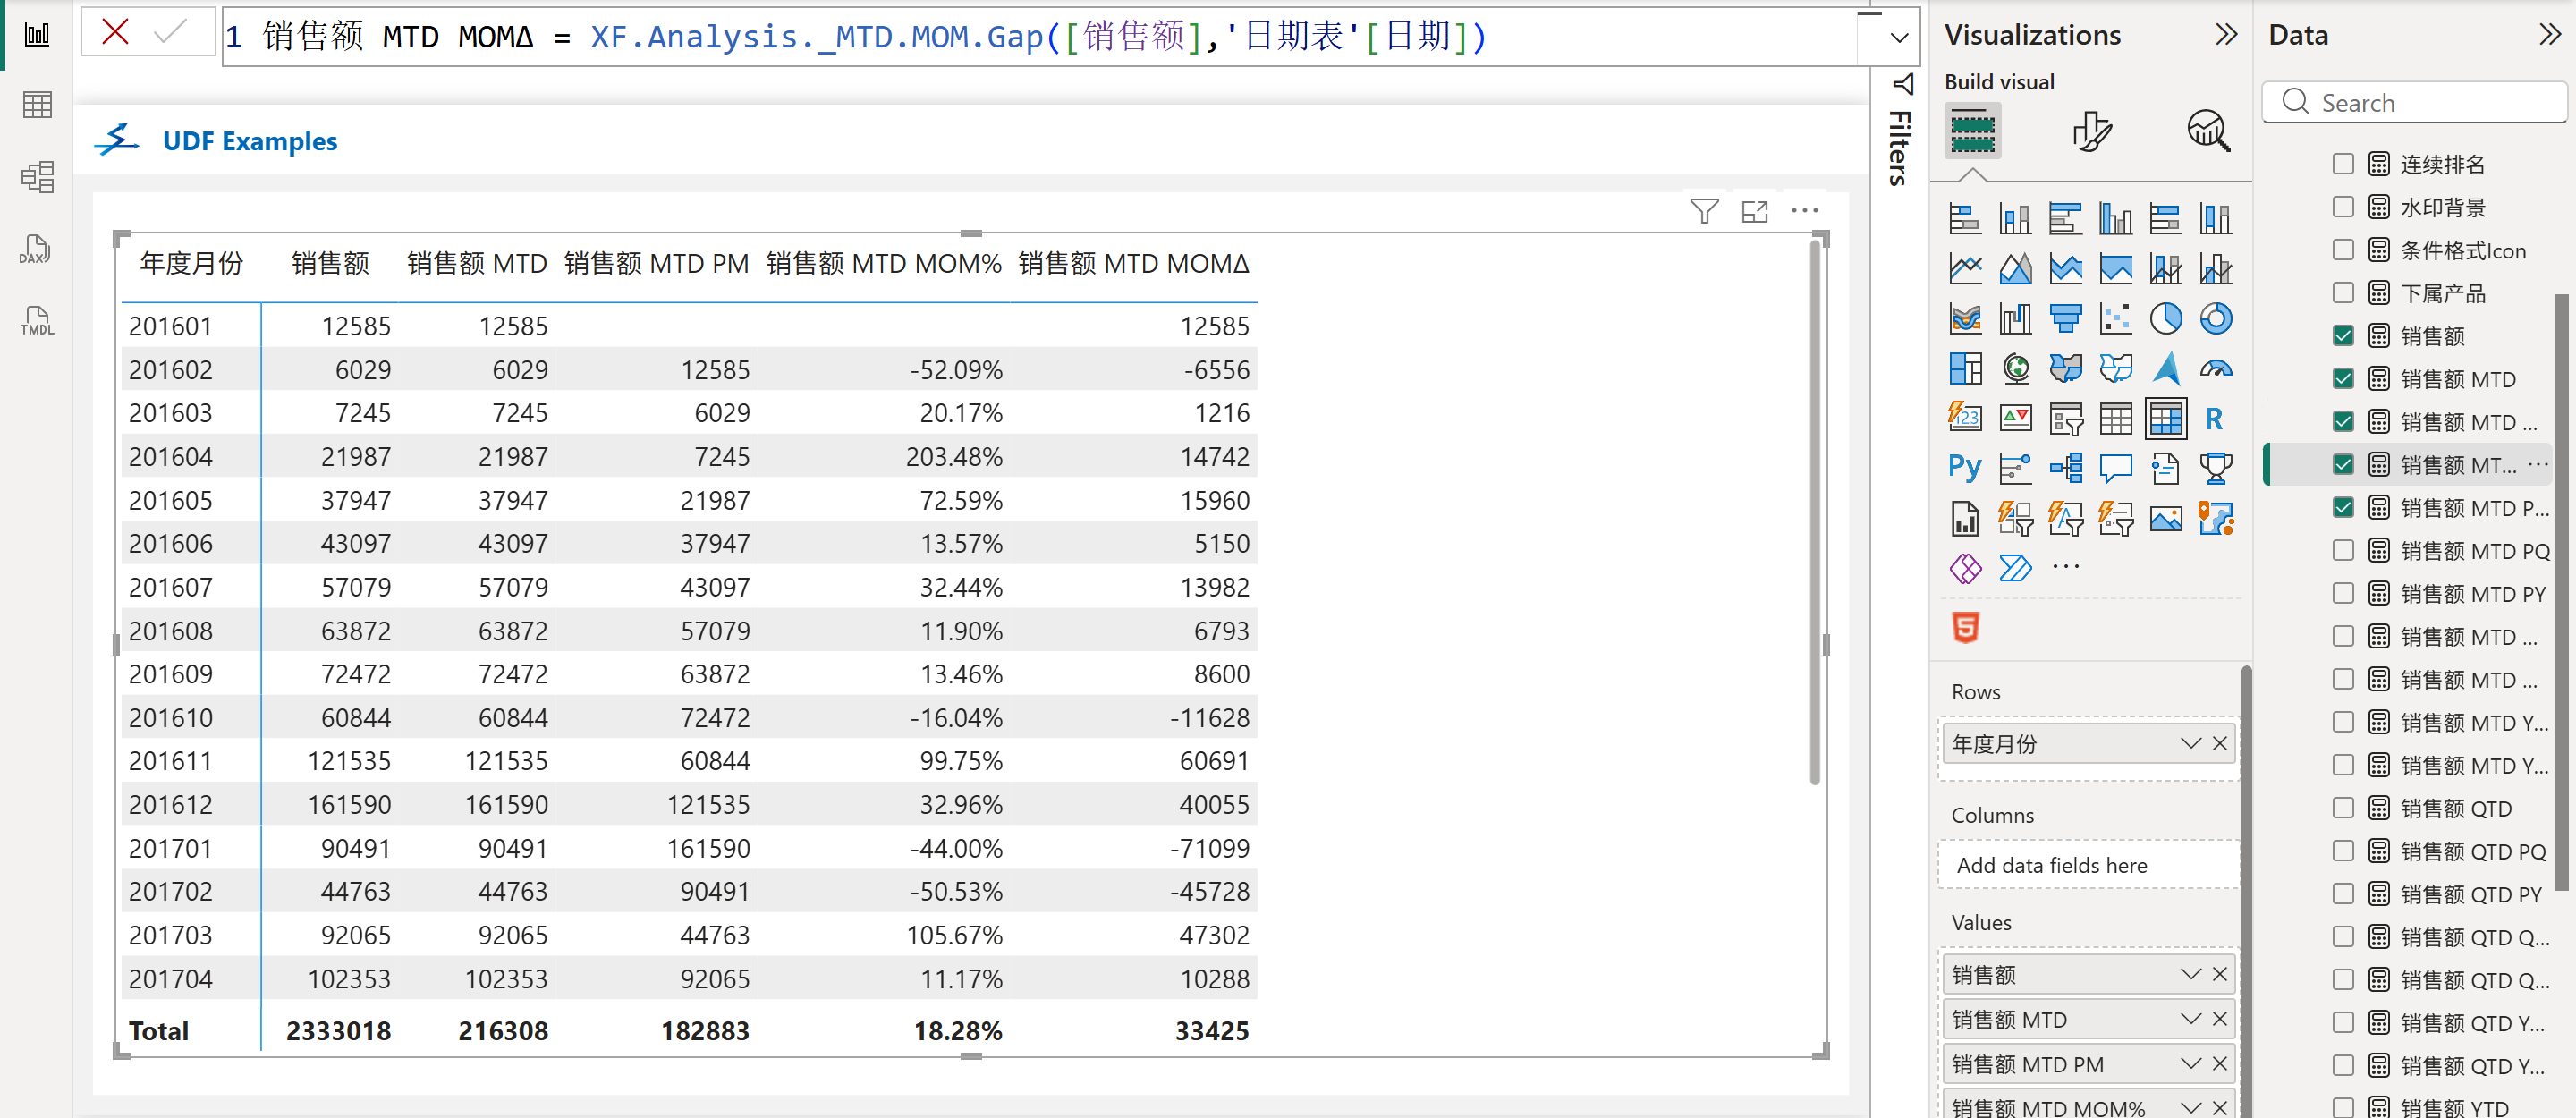Viewport: 2576px width, 1118px height.
Task: Collapse the Visualizations pane
Action: coord(2226,35)
